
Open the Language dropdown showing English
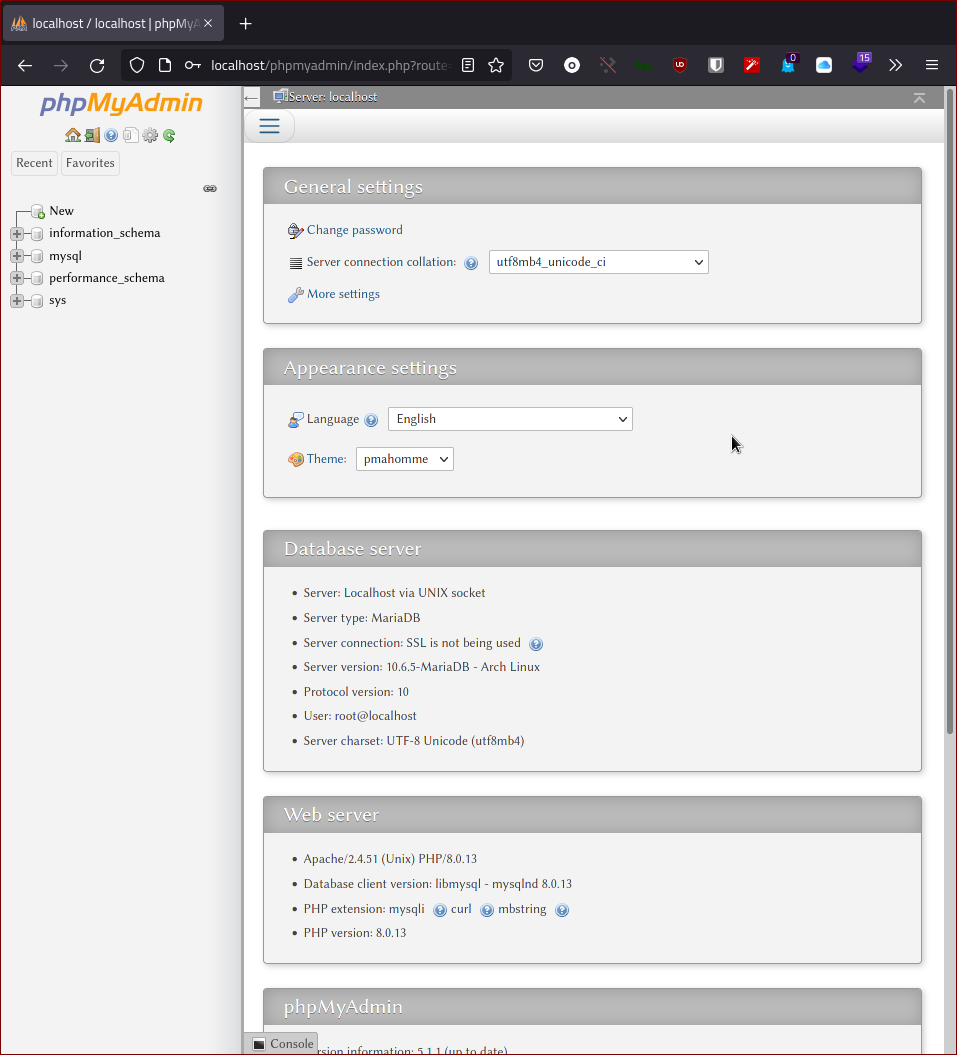[510, 419]
